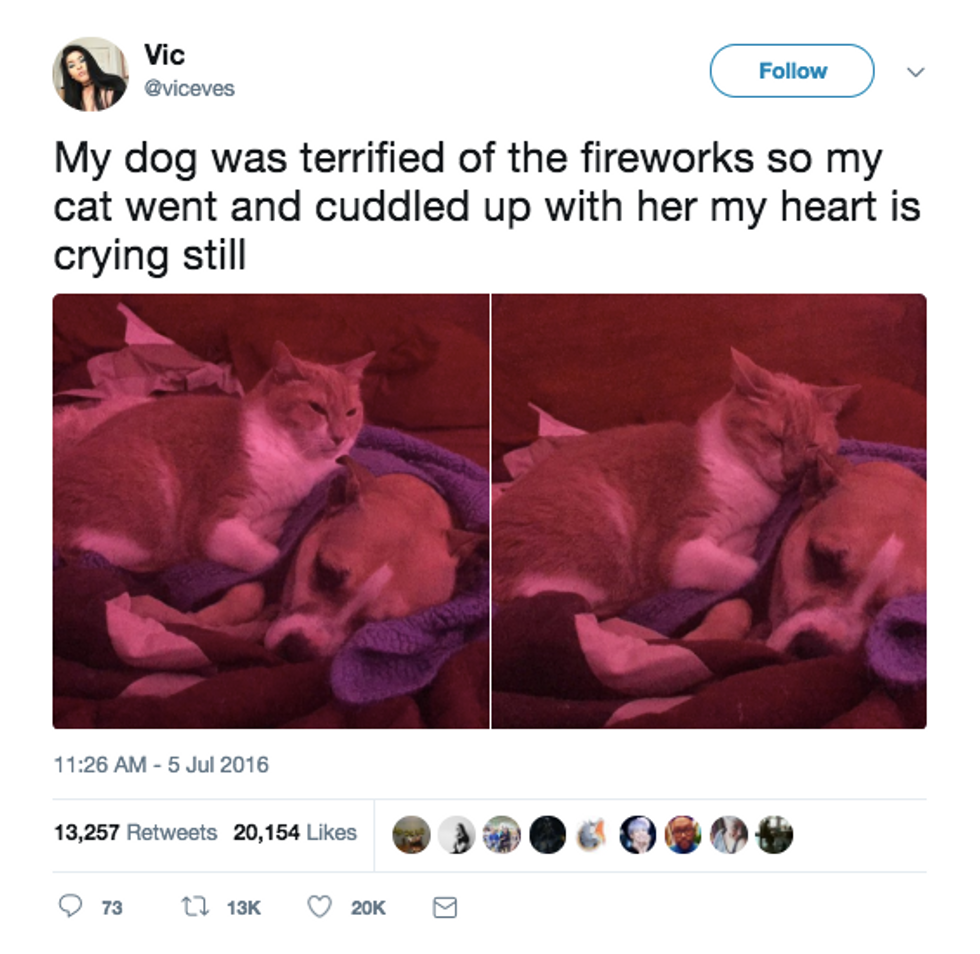Image resolution: width=980 pixels, height=954 pixels.
Task: Click the reply speech bubble icon
Action: tap(70, 906)
